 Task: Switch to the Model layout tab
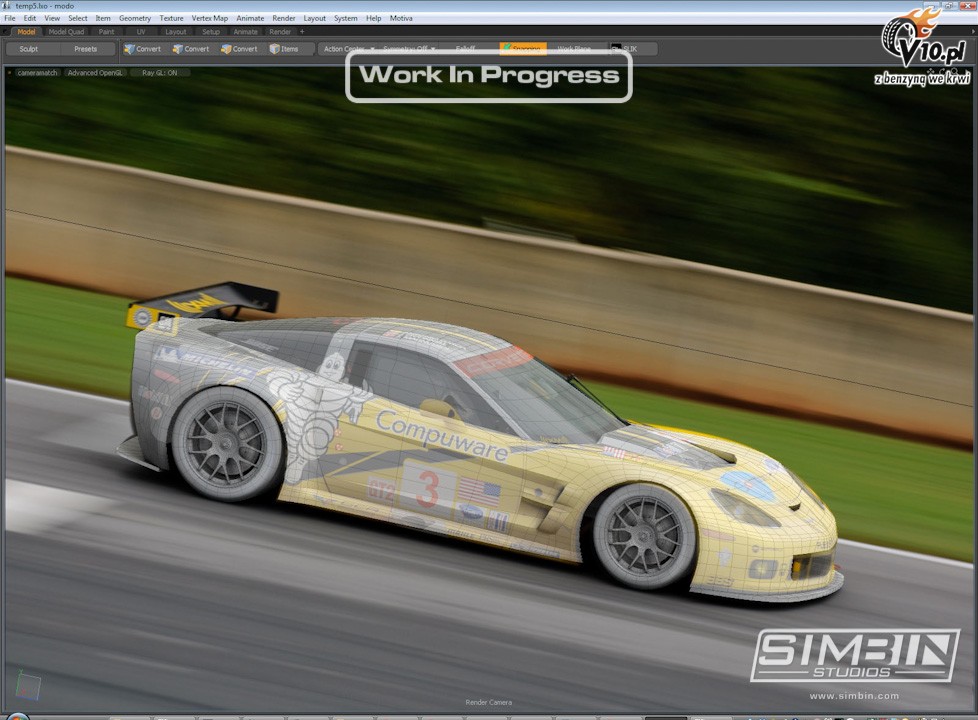click(26, 32)
